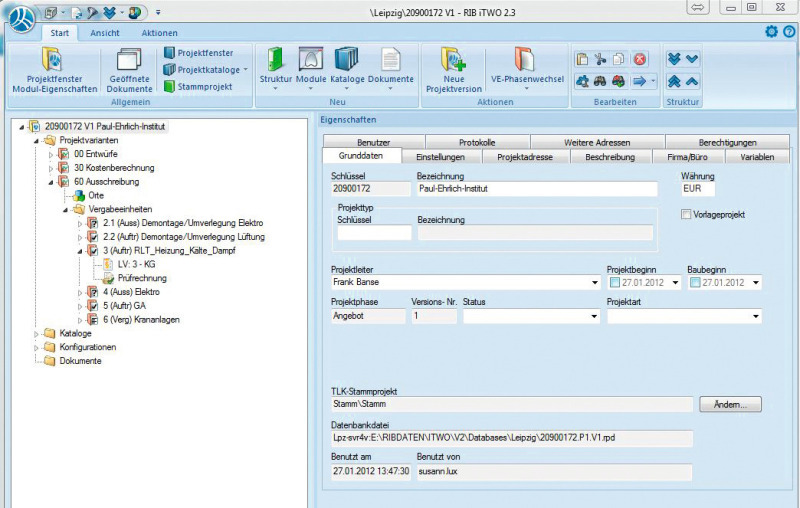Click the copy pages icon in Bearbeiten

pos(619,59)
